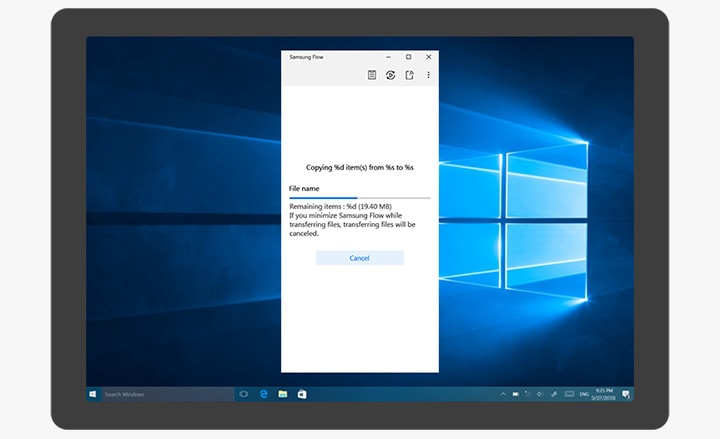Image resolution: width=720 pixels, height=439 pixels.
Task: Open File Explorer from the taskbar
Action: pos(283,394)
